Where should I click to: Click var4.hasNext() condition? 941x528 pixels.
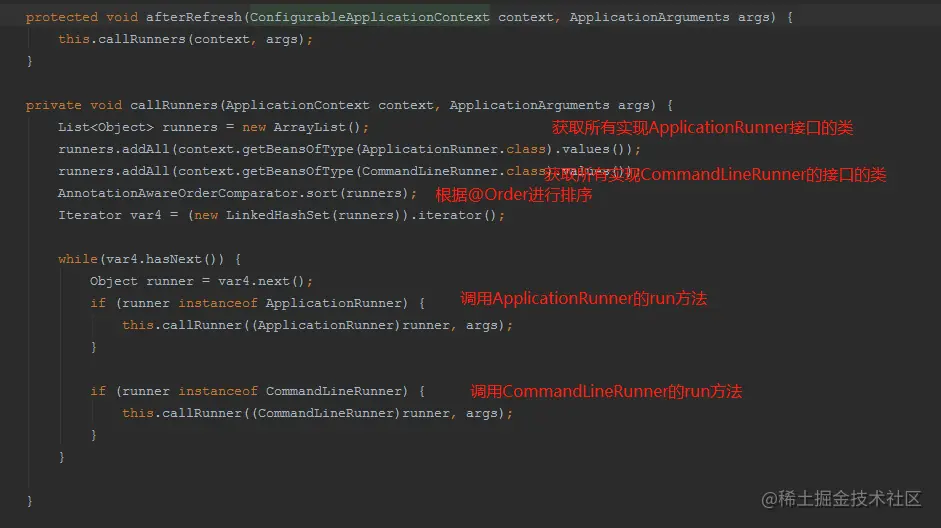click(161, 259)
